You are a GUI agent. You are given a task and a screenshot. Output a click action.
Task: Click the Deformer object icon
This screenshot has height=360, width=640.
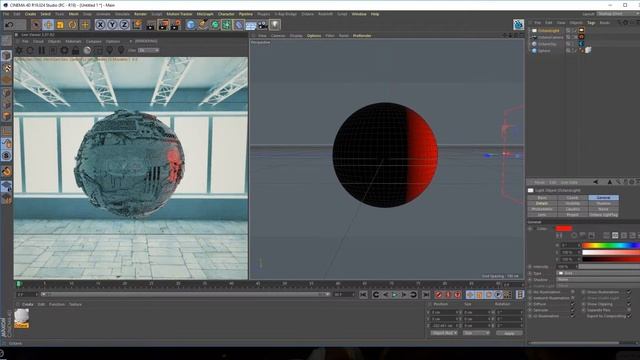coord(239,25)
